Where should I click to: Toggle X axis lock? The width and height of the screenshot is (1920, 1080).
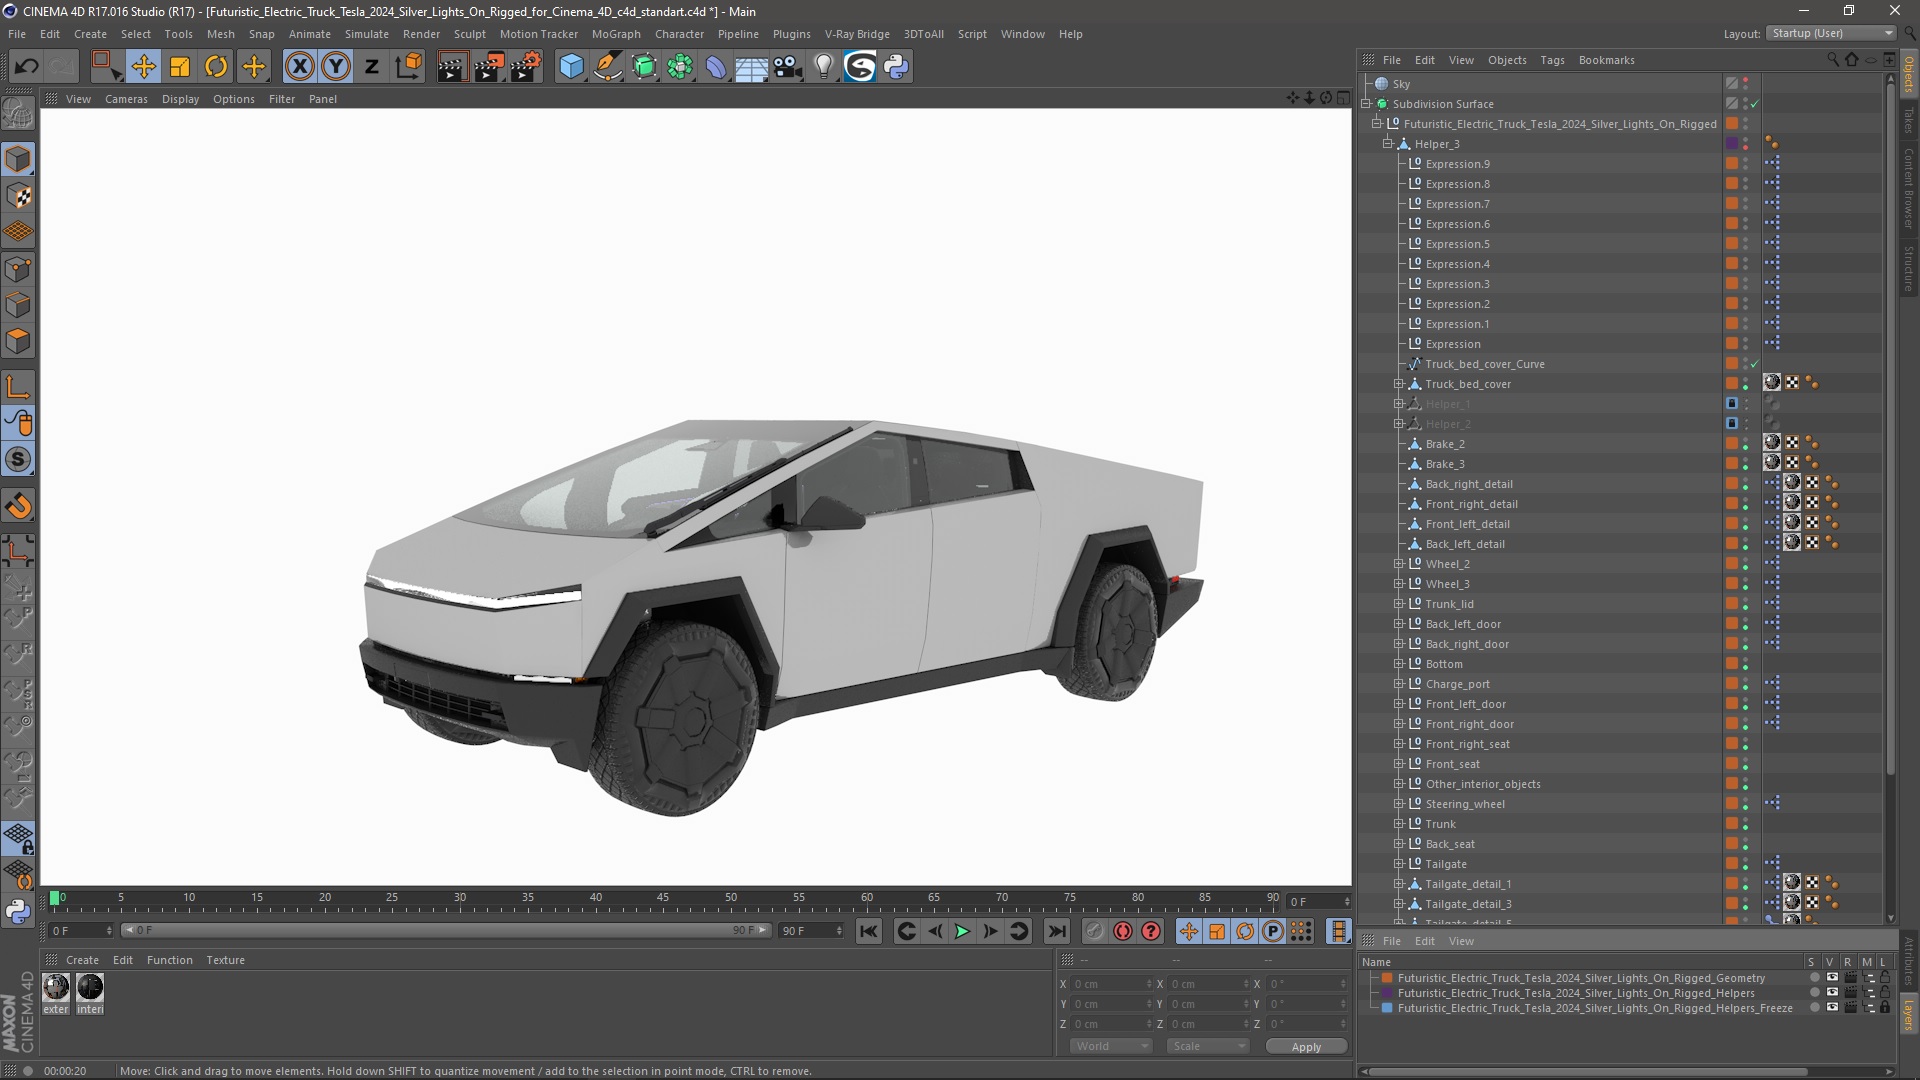pos(299,66)
